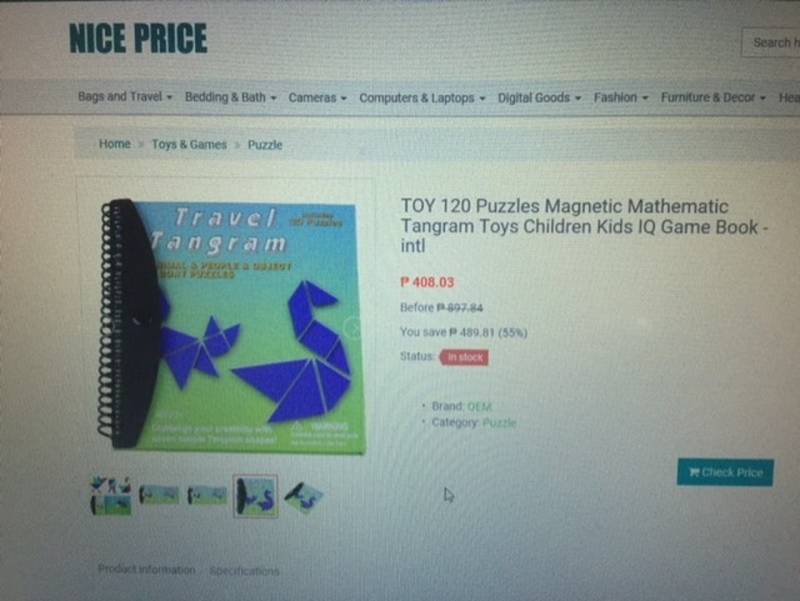Click the Check Price cart button
Screen dimensions: 800x601
pos(725,472)
